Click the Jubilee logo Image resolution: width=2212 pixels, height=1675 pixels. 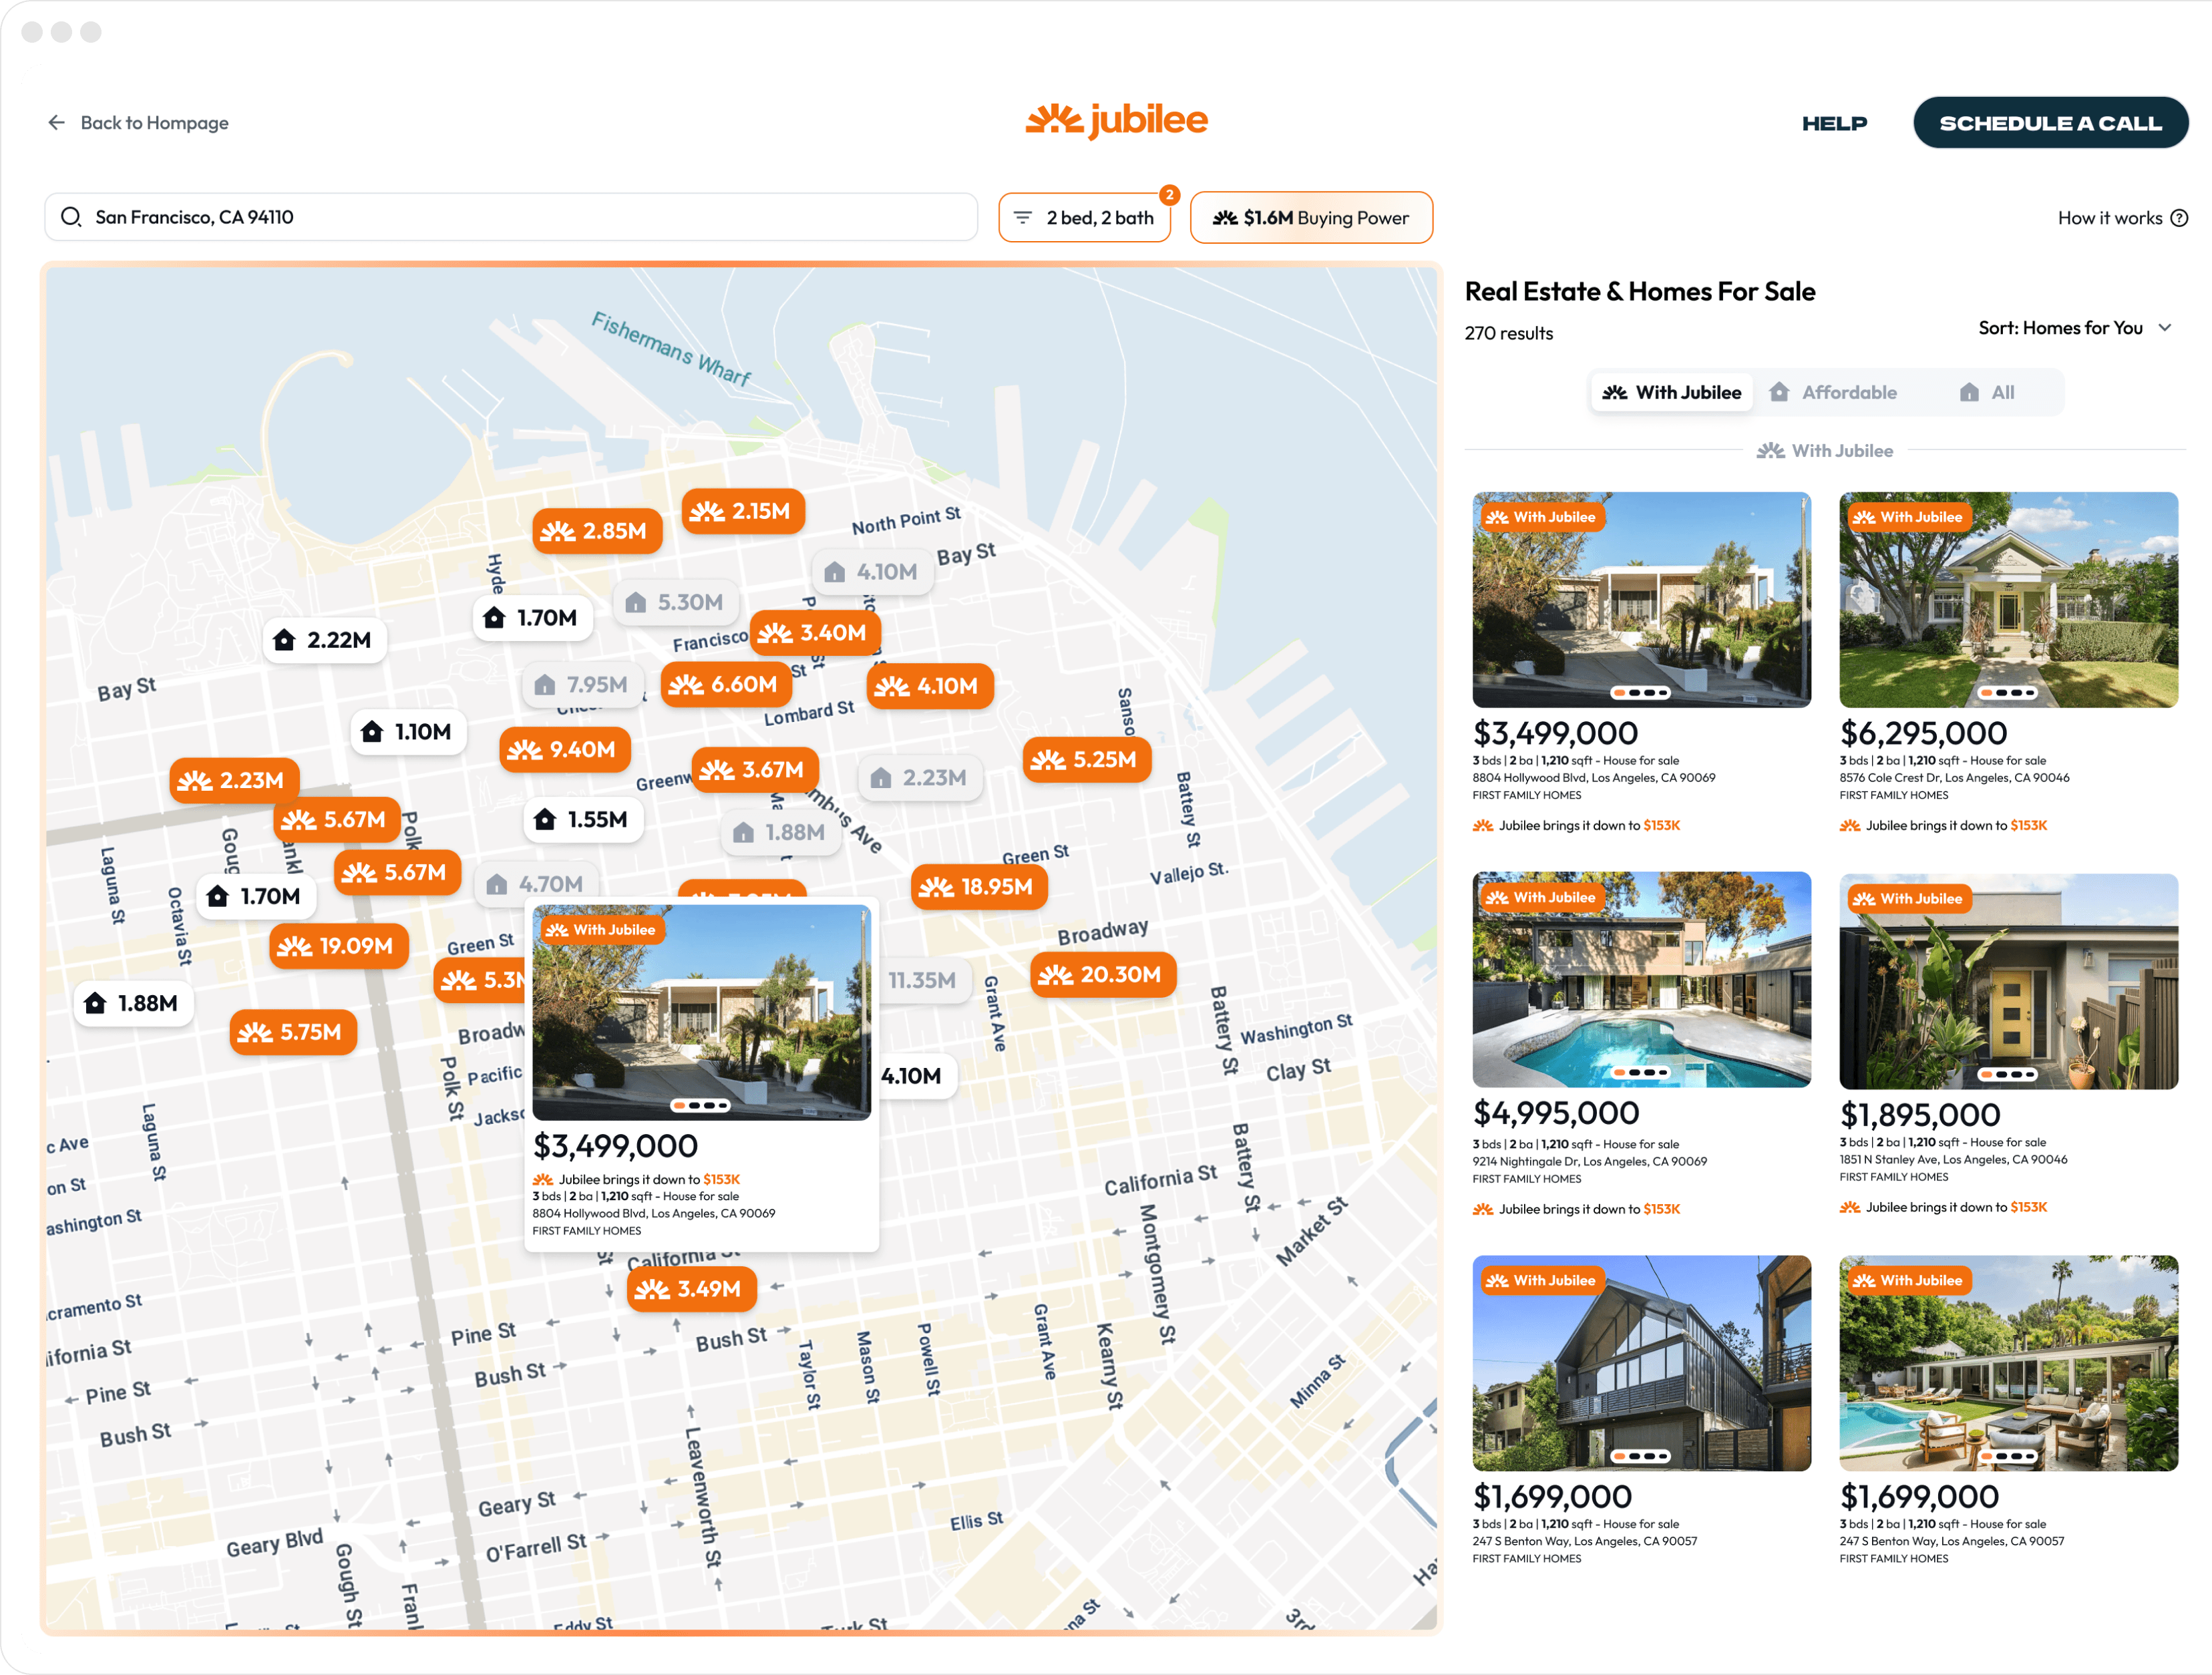[x=1116, y=120]
